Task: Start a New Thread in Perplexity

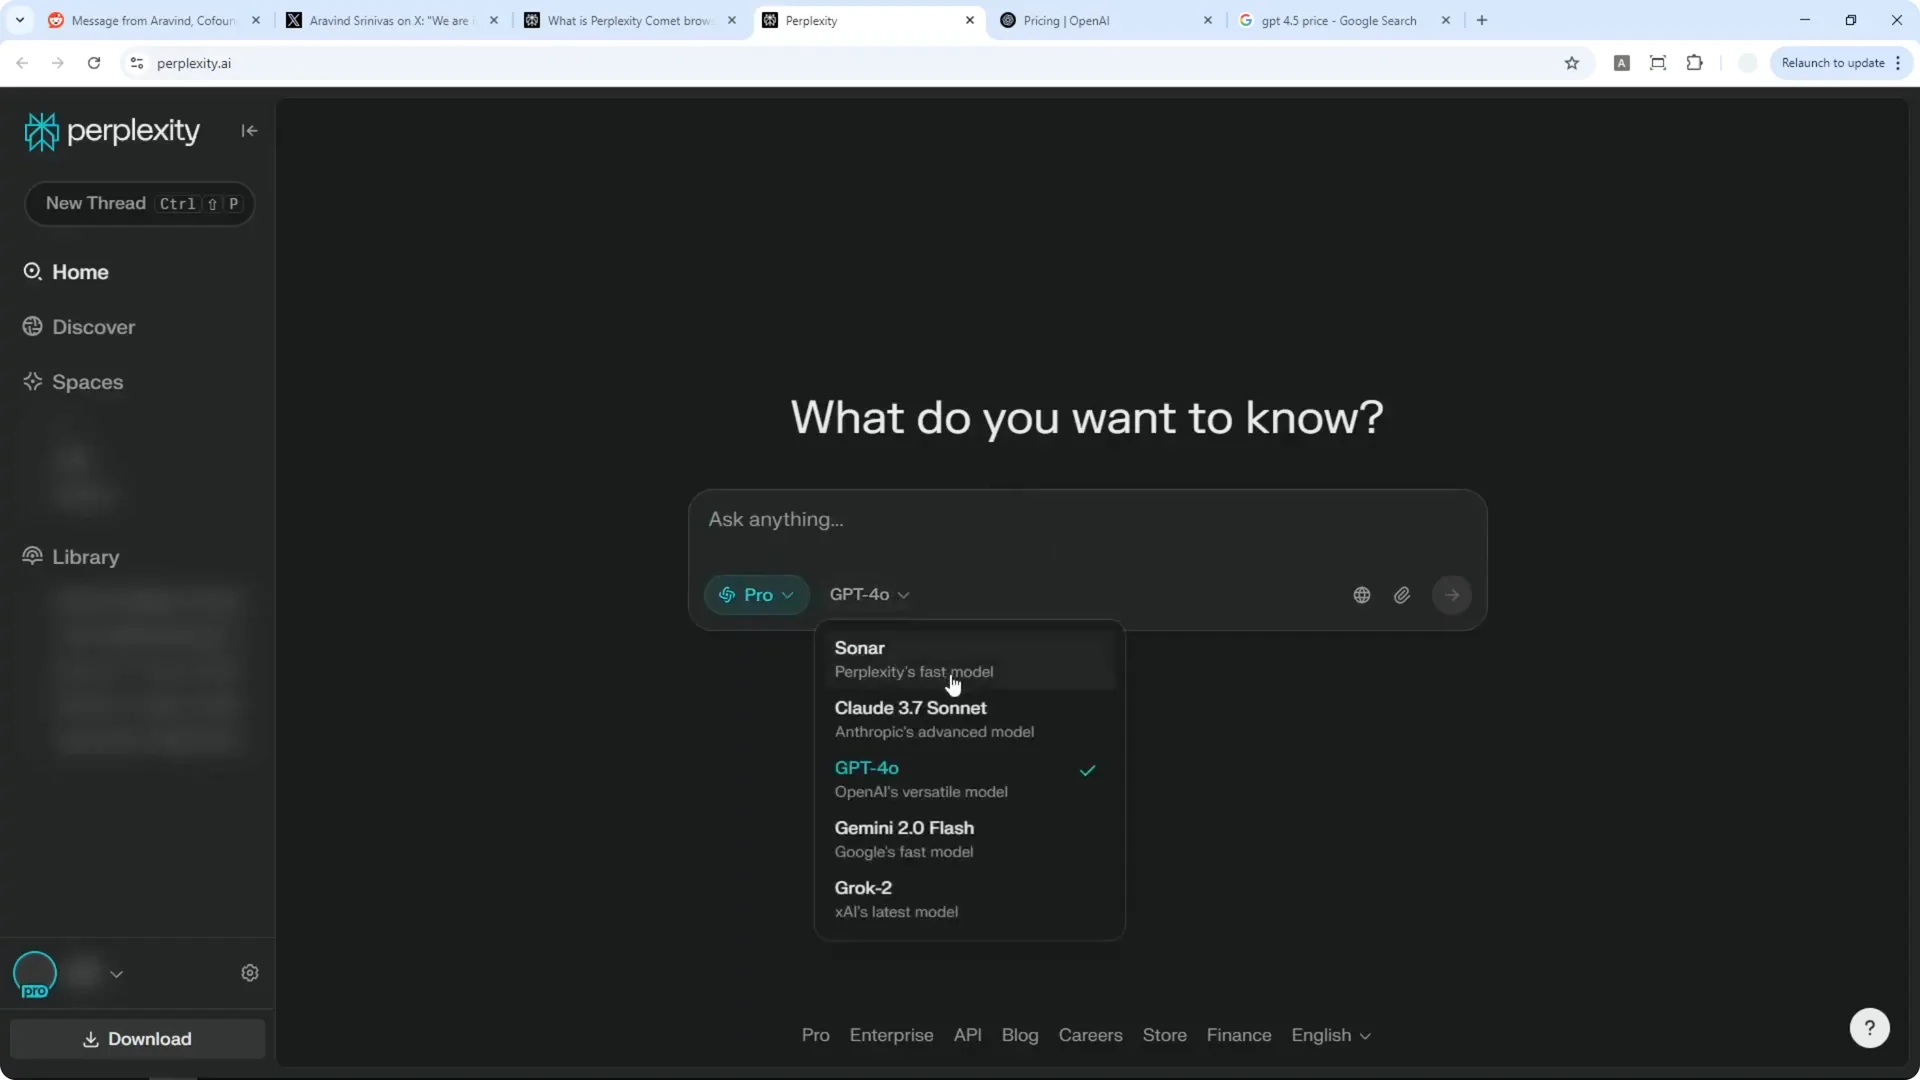Action: coord(139,204)
